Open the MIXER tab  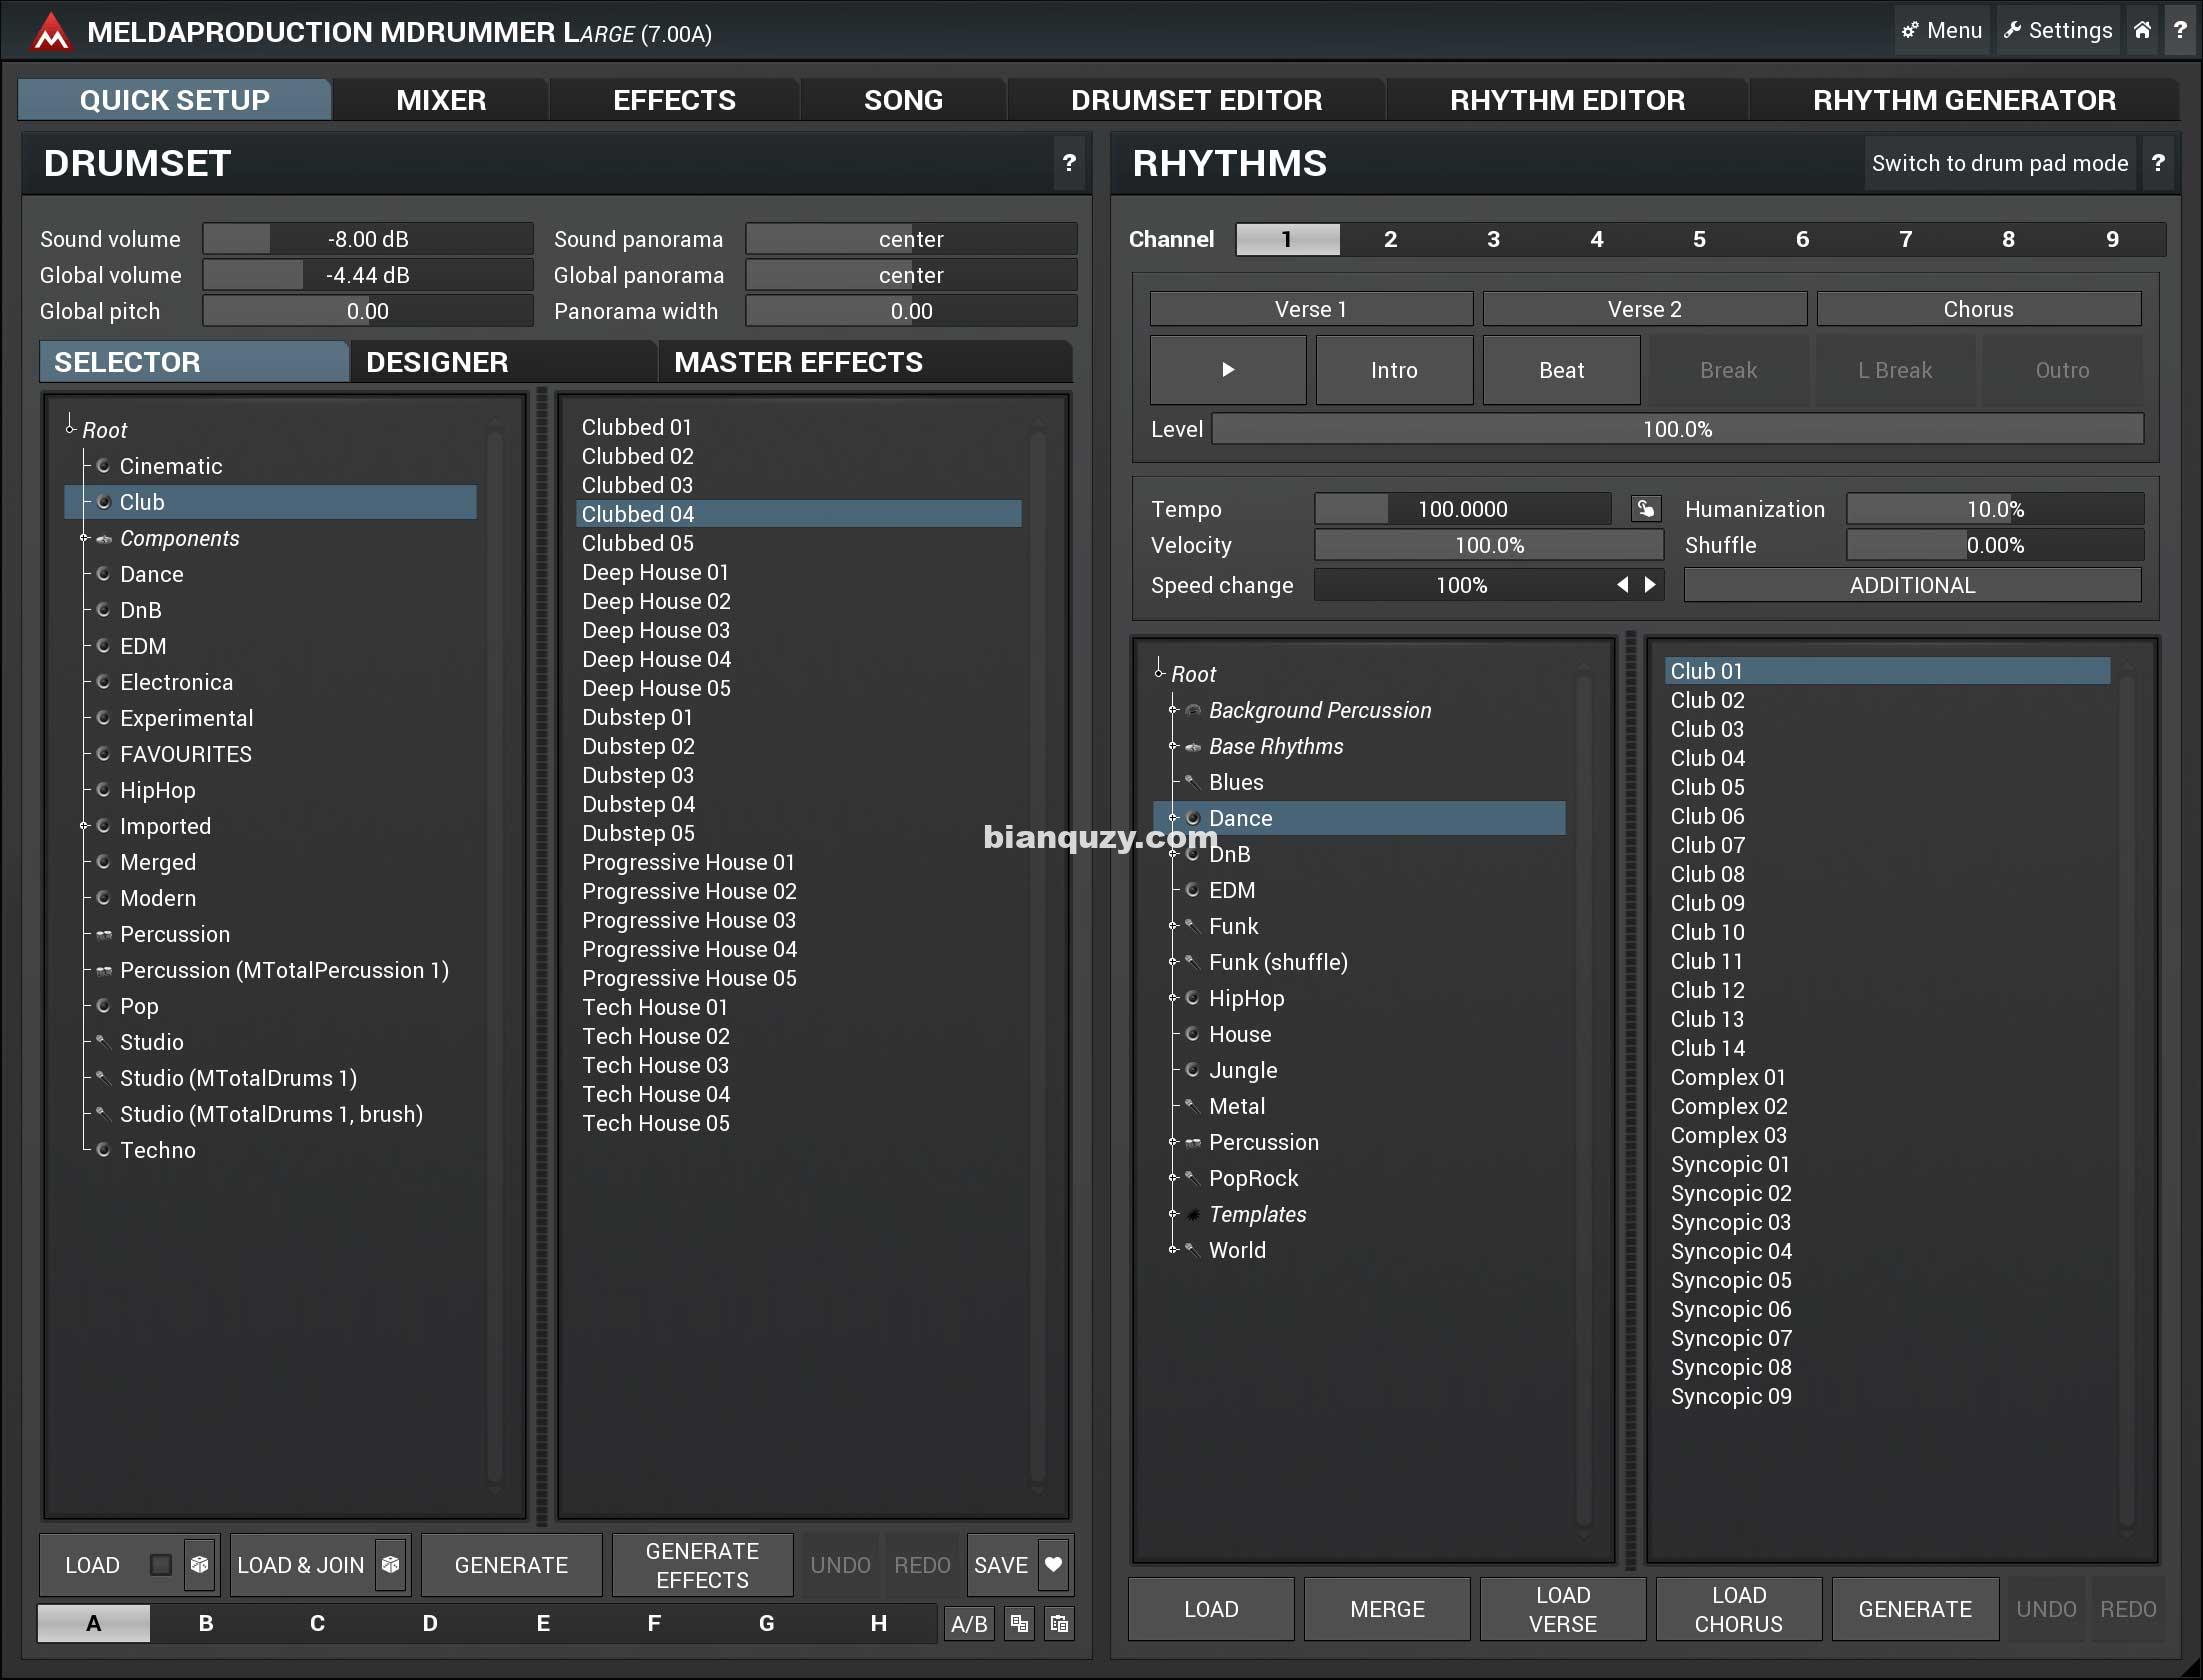(441, 100)
